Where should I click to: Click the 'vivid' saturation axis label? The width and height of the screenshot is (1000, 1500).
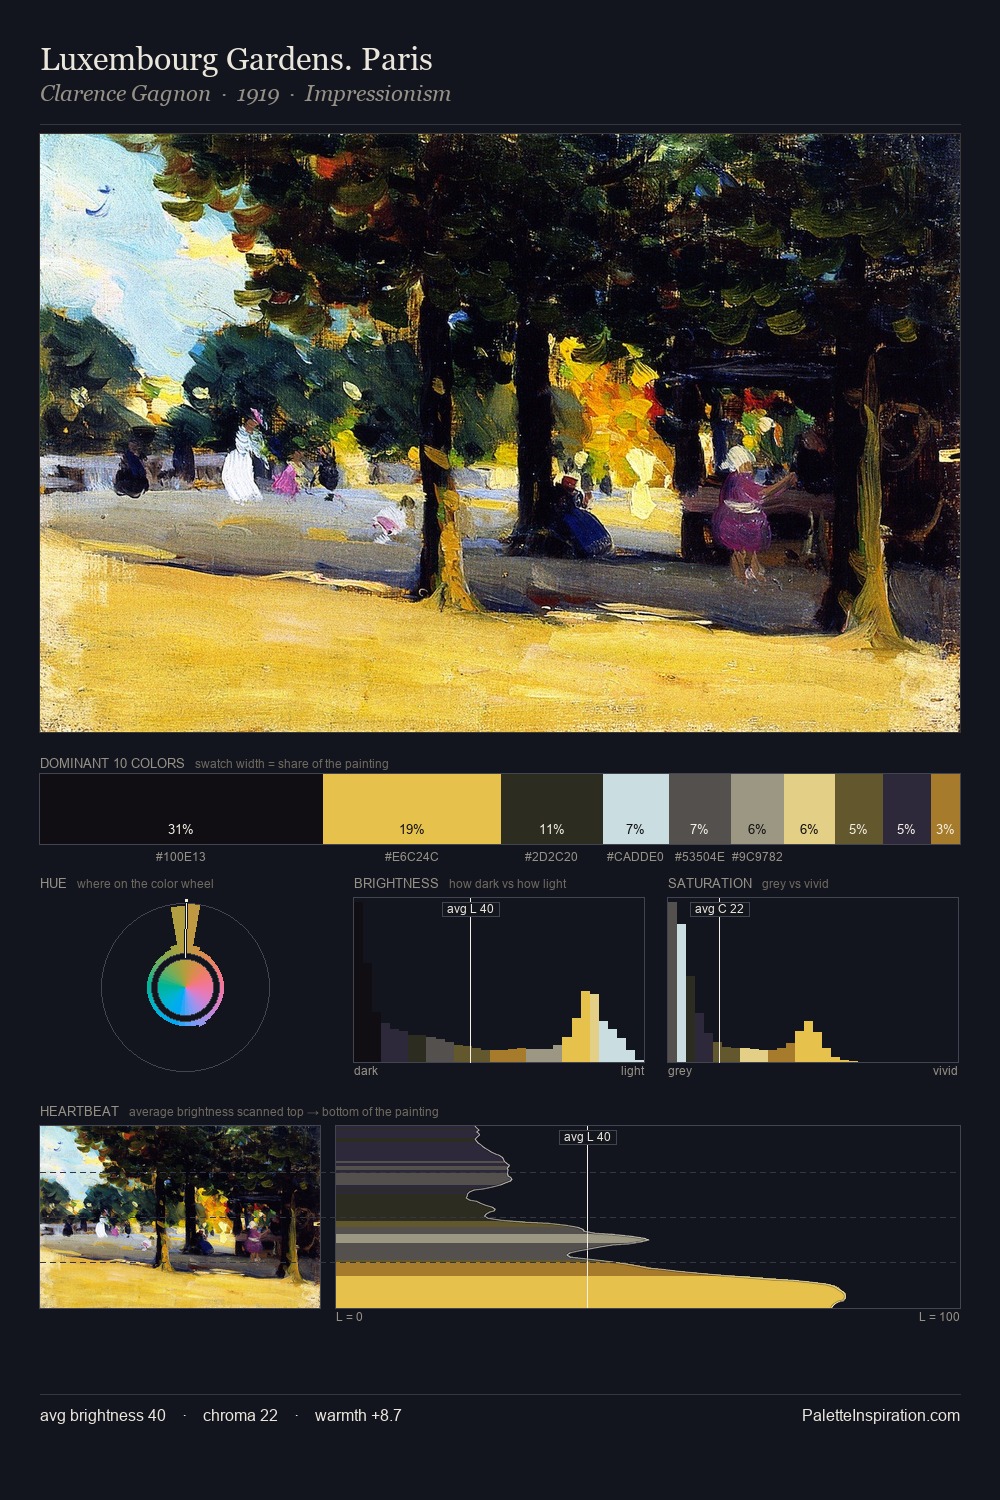click(945, 1071)
